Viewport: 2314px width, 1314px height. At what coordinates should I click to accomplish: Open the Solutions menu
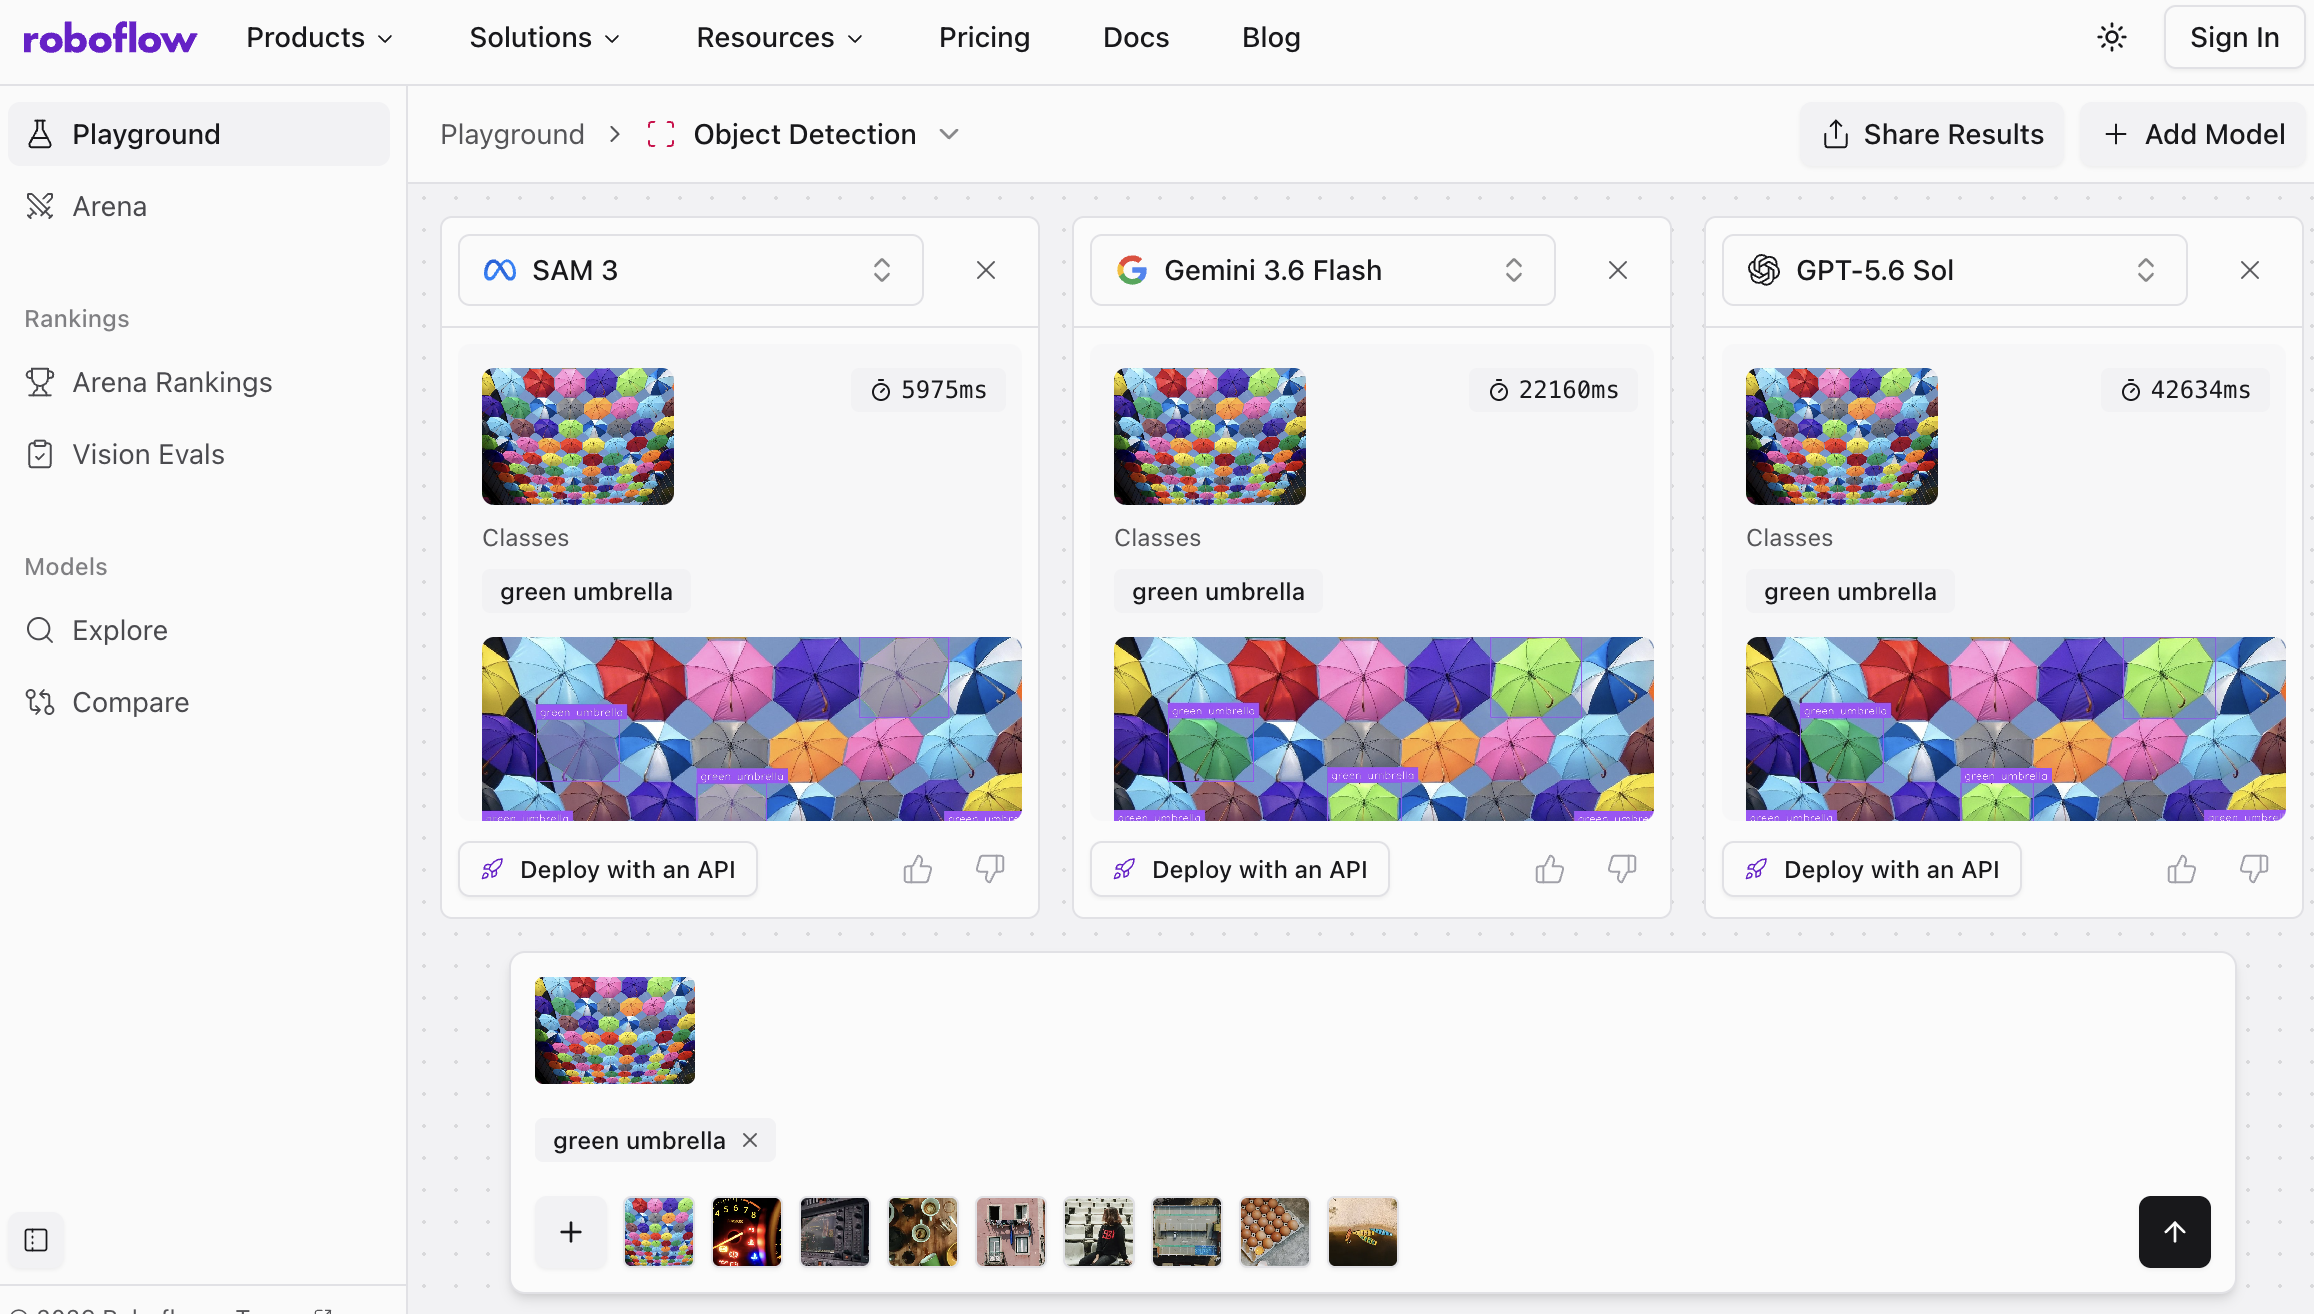pyautogui.click(x=545, y=38)
